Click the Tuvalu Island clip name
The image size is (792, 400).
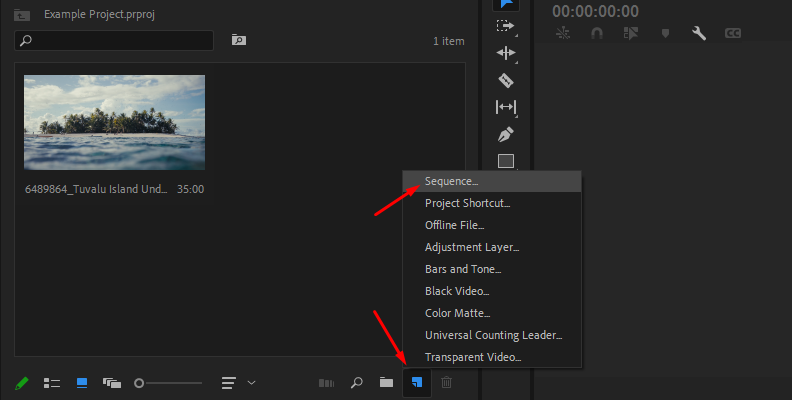tap(96, 189)
